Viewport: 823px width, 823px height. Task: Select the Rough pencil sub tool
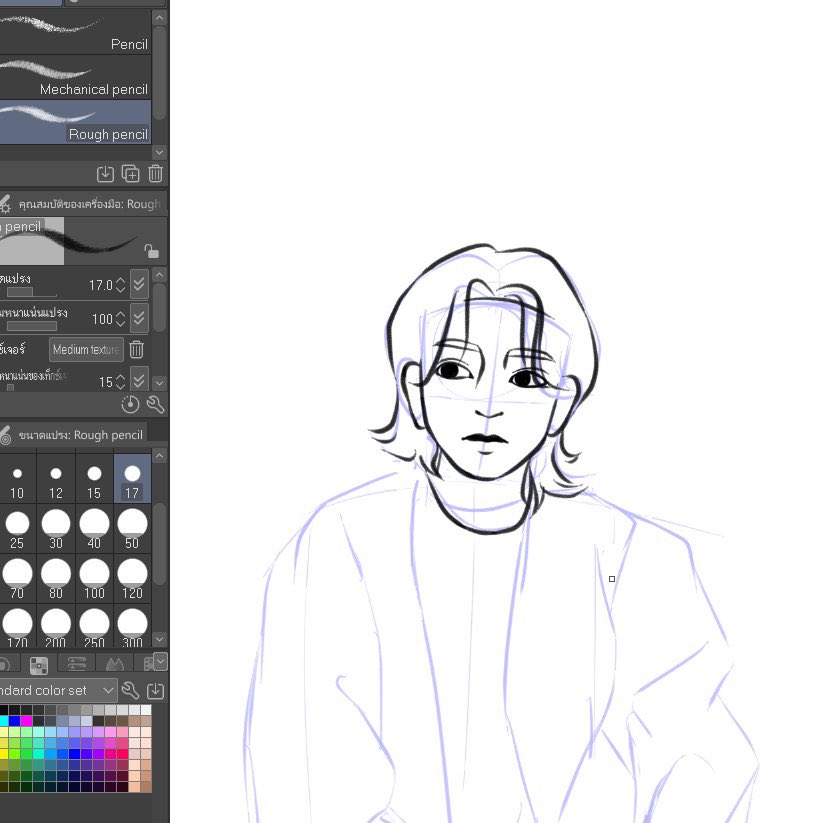pos(75,122)
